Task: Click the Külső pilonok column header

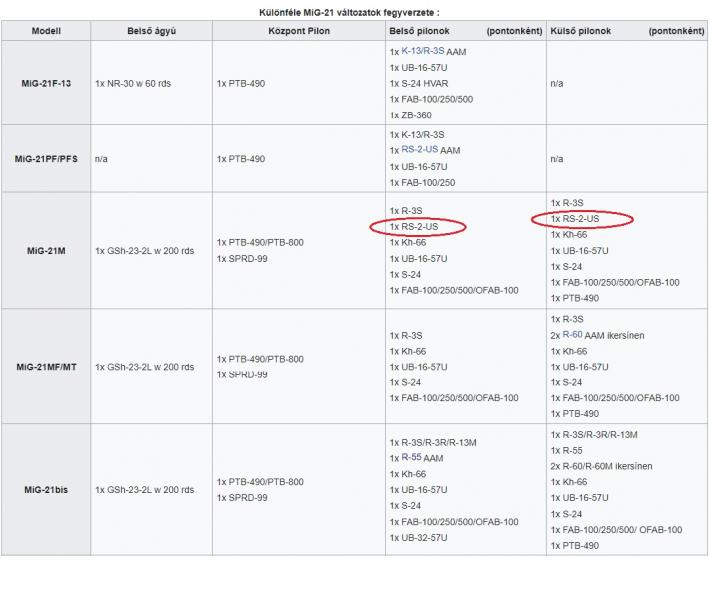Action: [580, 31]
